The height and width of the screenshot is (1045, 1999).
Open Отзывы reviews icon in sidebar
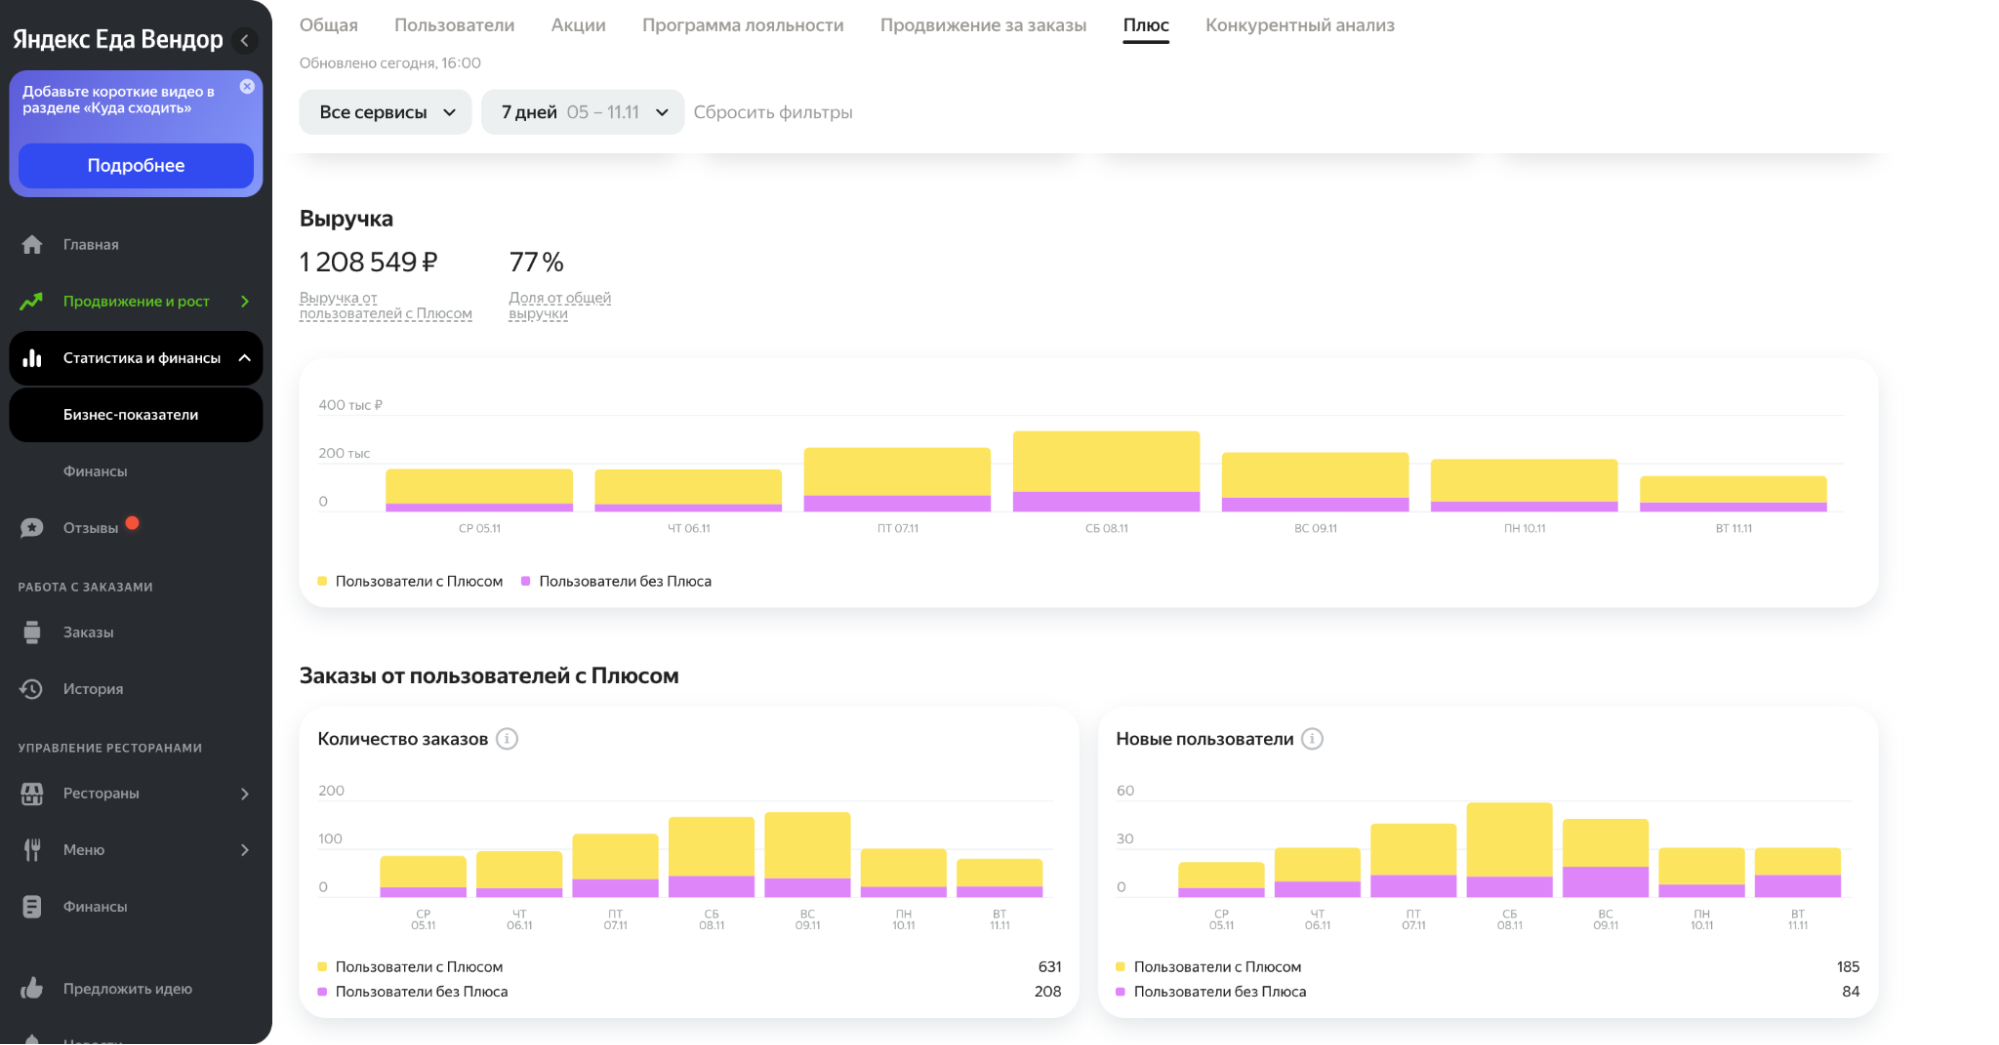pyautogui.click(x=32, y=528)
